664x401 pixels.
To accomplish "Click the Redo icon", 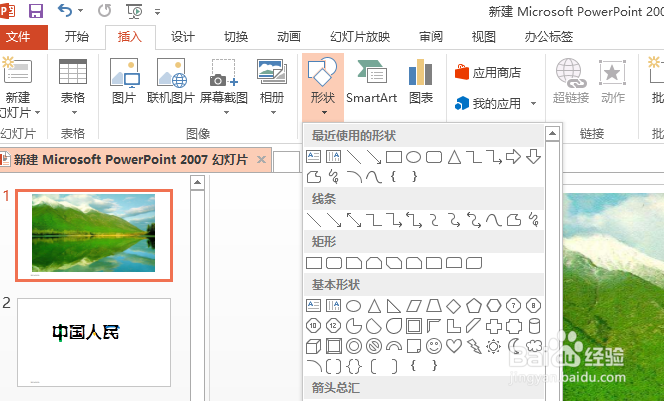I will 104,11.
